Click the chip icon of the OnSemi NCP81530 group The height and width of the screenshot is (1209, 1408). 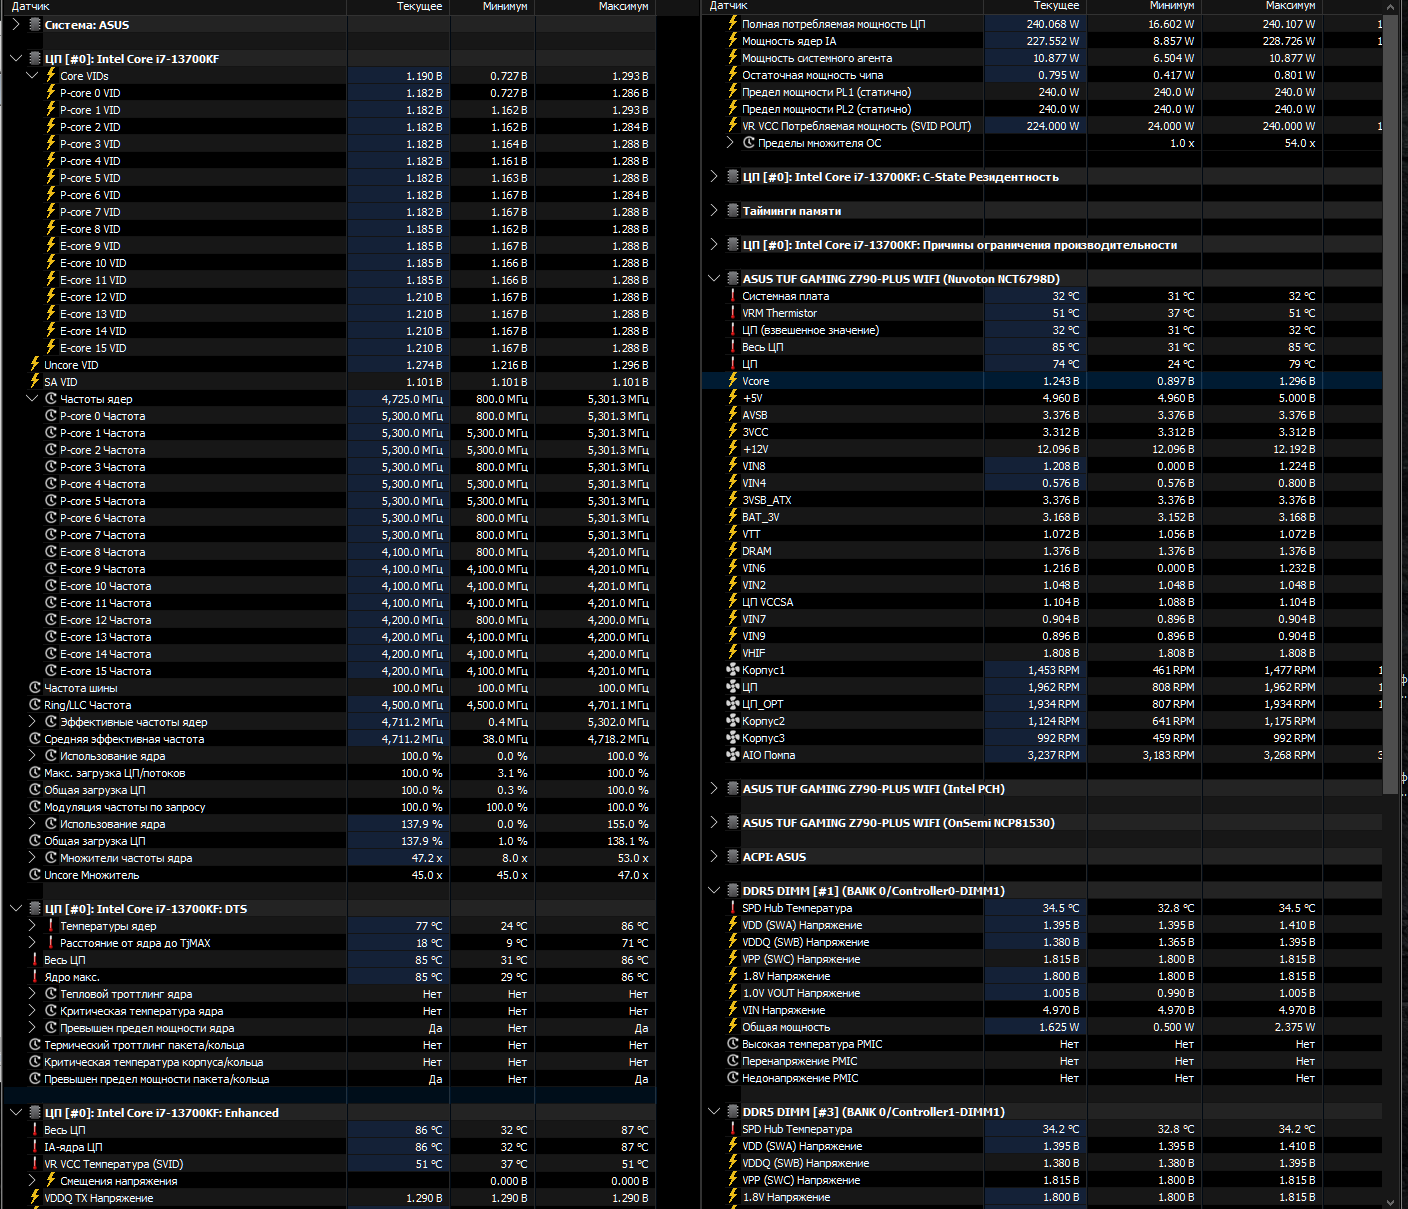tap(733, 822)
